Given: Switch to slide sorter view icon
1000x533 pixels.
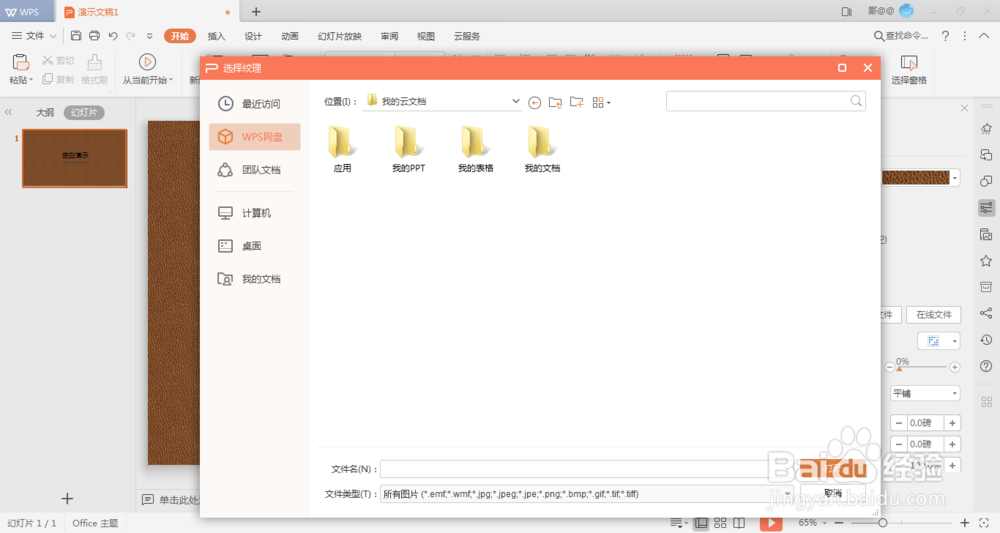Looking at the screenshot, I should pos(720,523).
